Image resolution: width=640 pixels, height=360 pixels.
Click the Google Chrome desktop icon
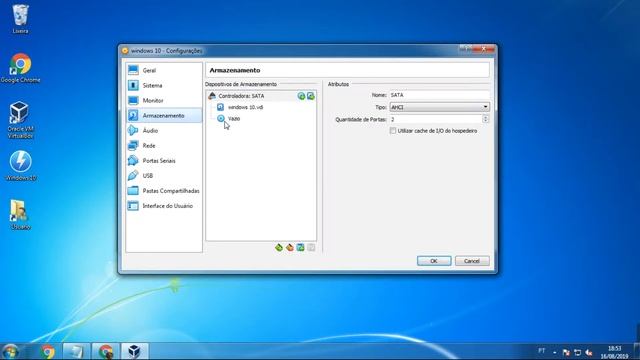pos(20,68)
